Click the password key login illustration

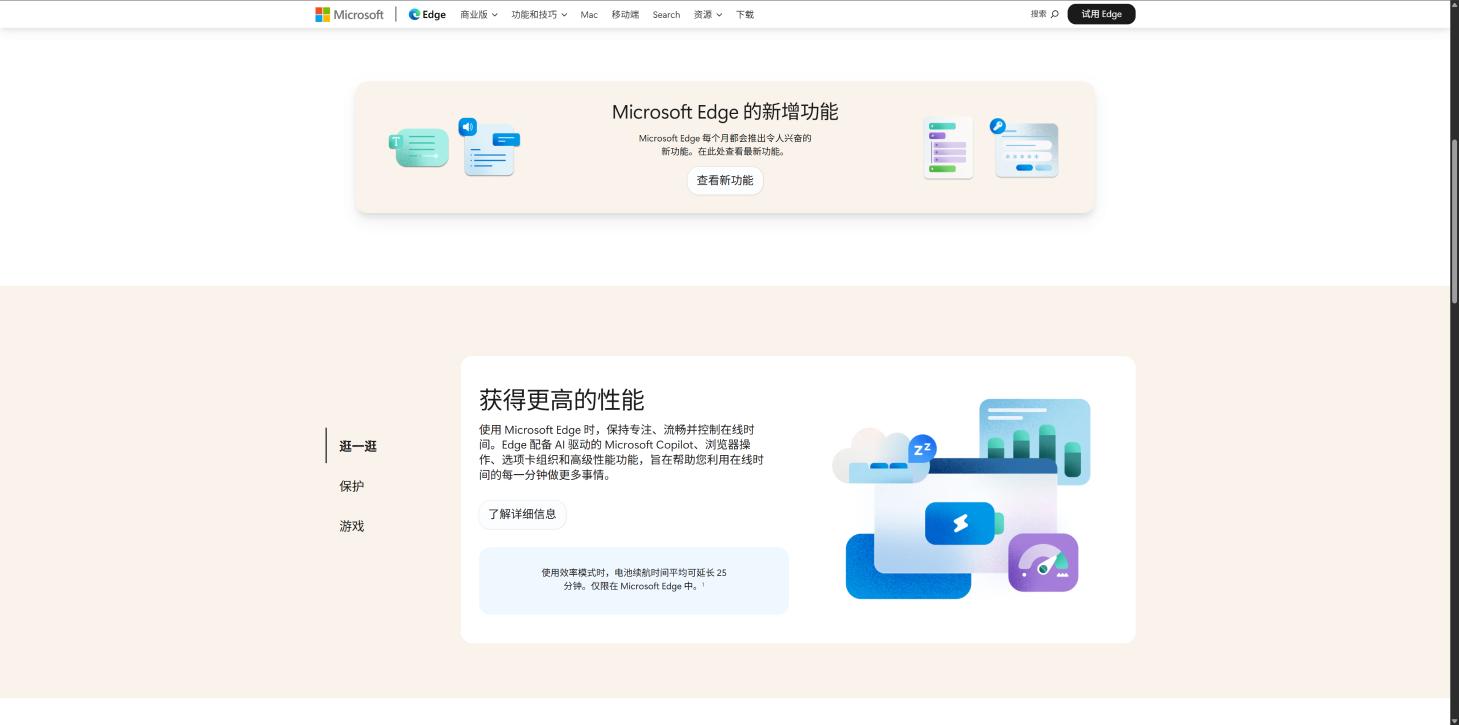(1025, 148)
